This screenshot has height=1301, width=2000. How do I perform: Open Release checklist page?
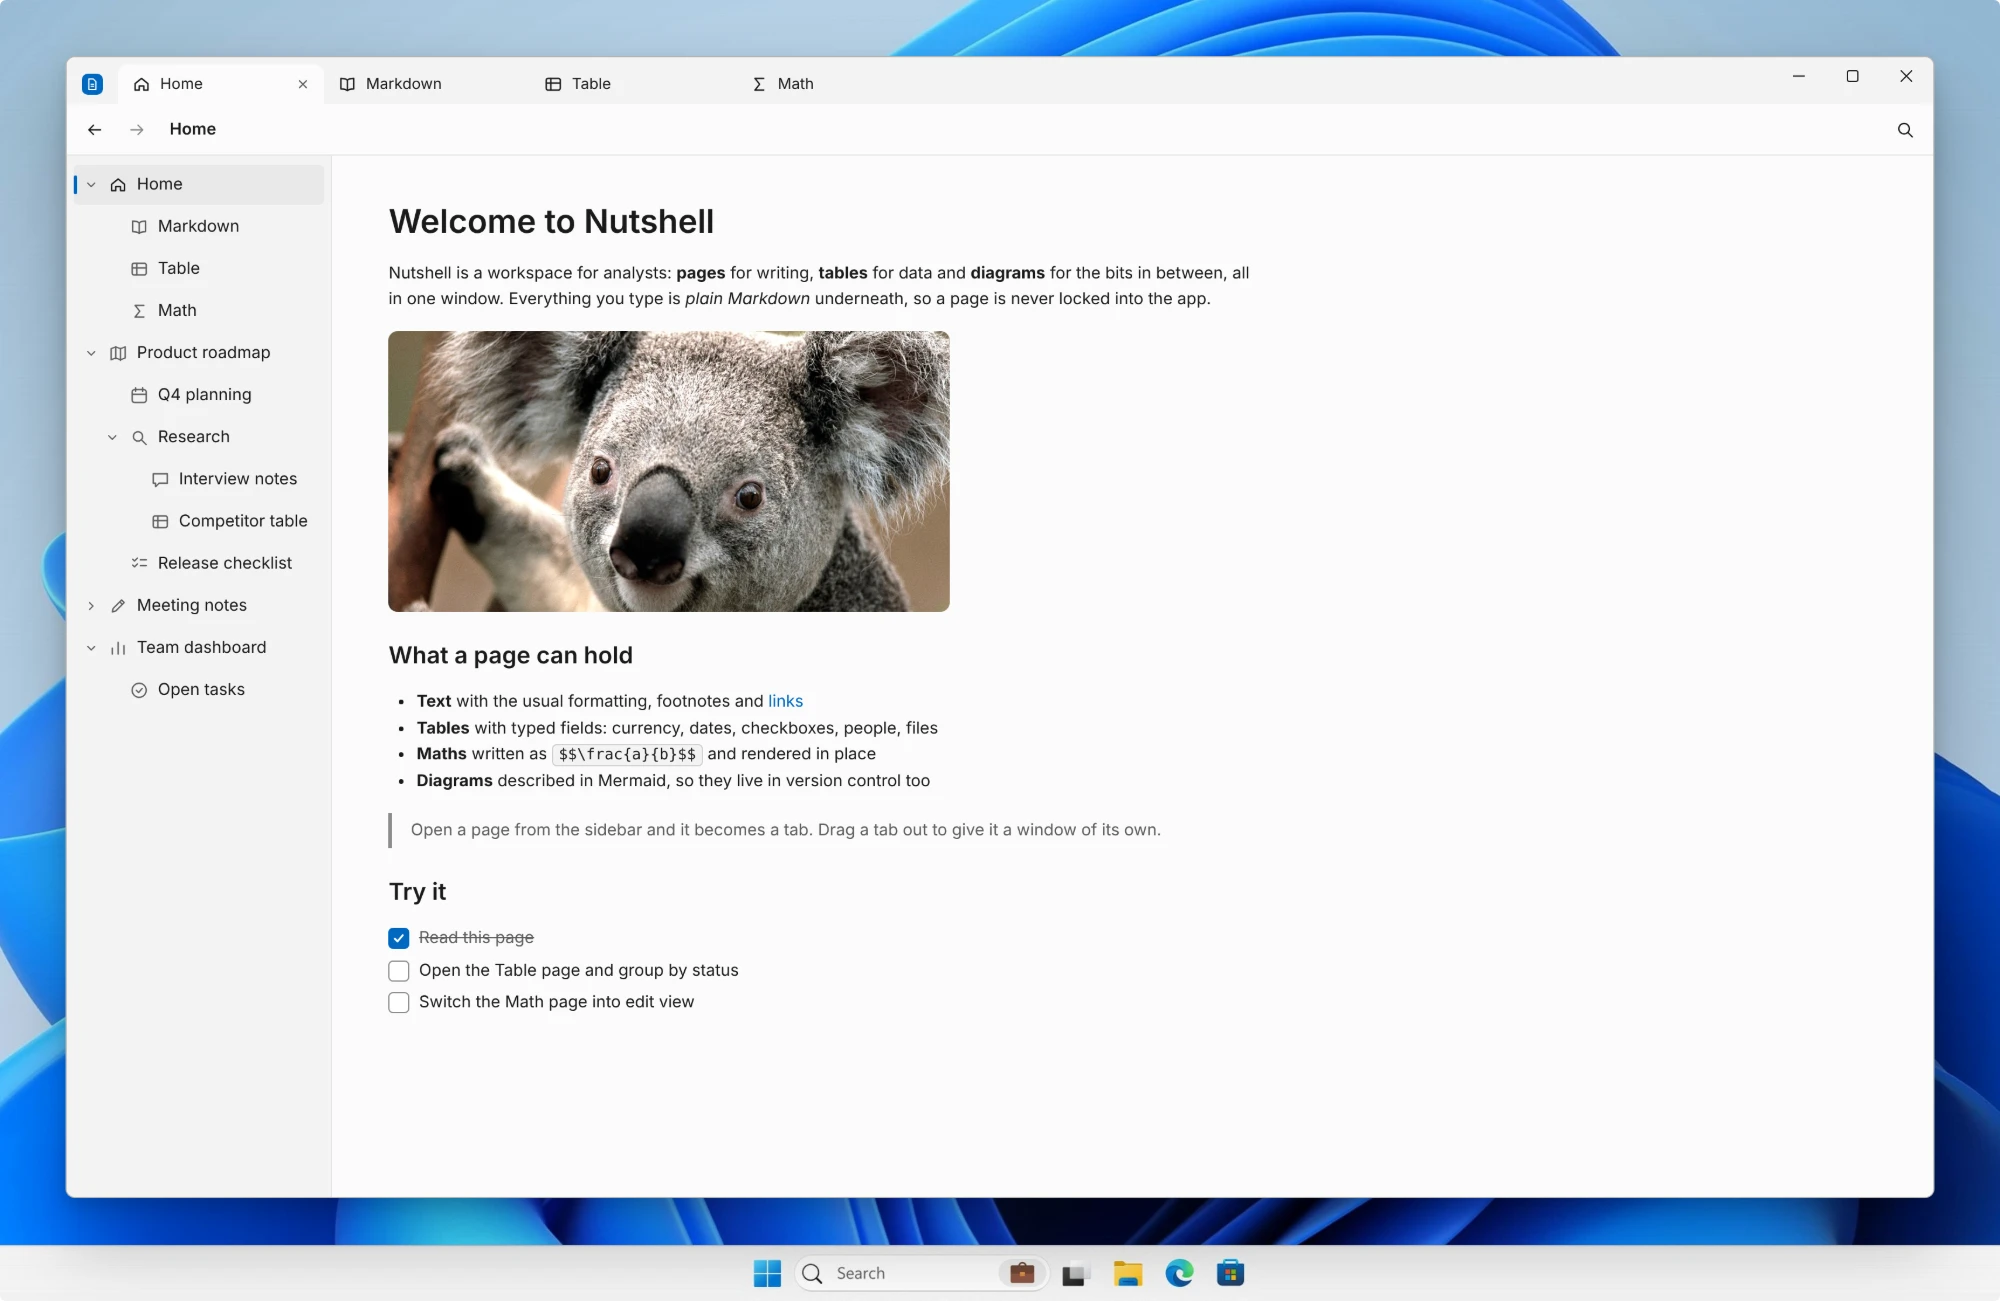point(199,563)
